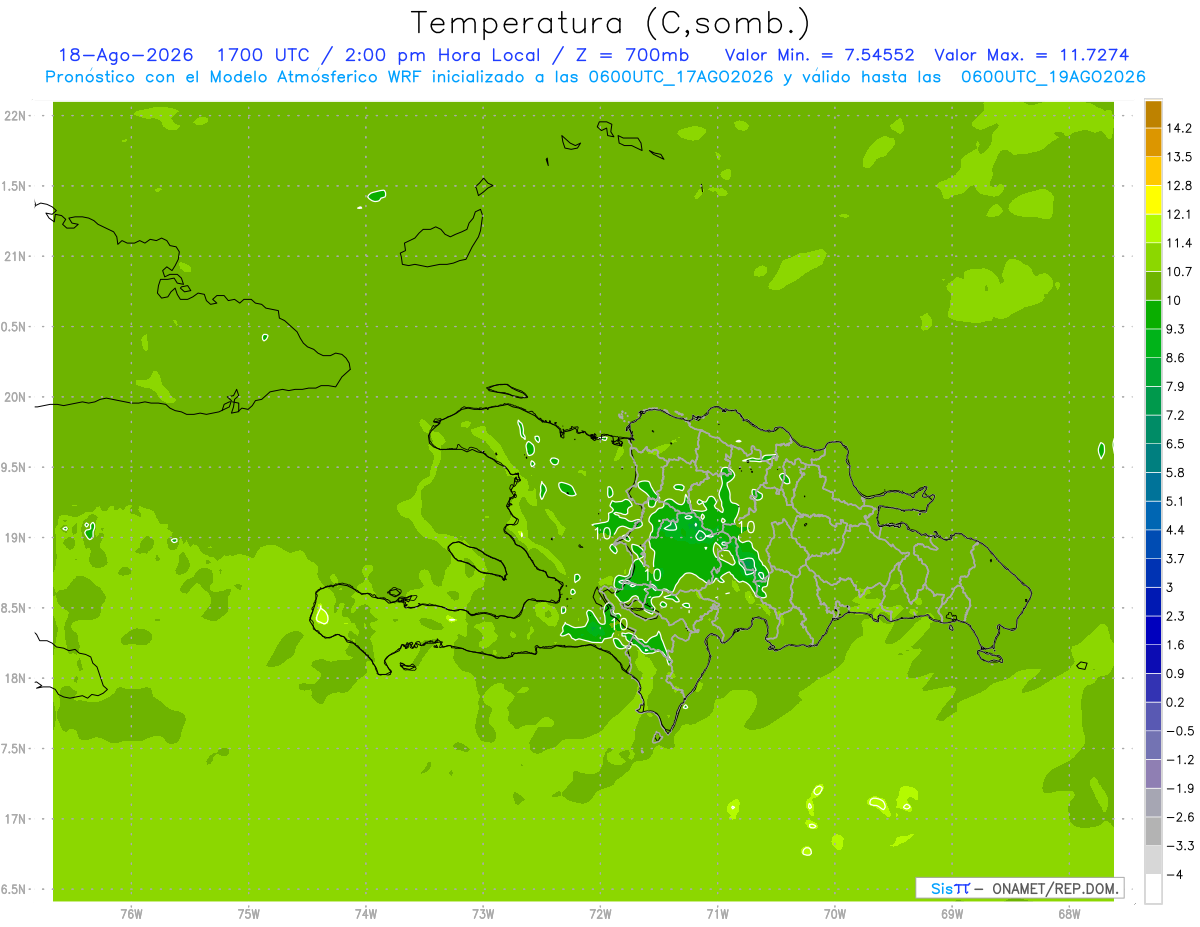Click the longitude label '71W'
The height and width of the screenshot is (927, 1200).
717,914
